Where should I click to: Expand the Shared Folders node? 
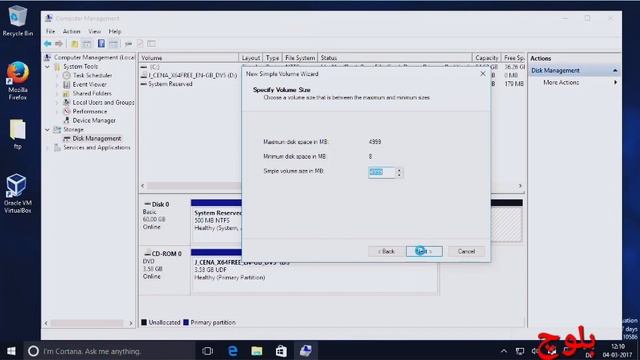tap(58, 93)
